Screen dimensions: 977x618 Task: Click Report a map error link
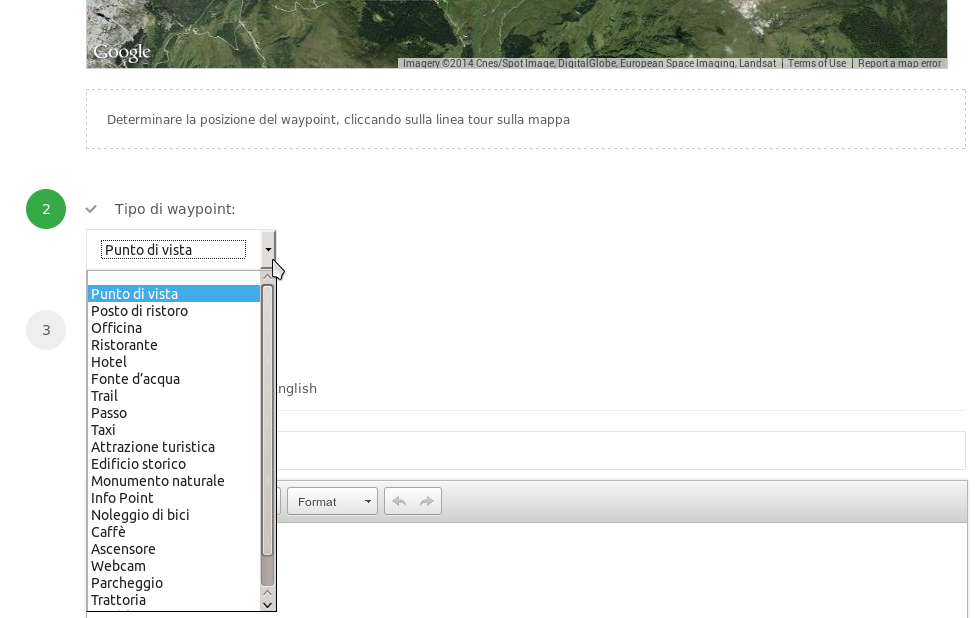[x=899, y=63]
